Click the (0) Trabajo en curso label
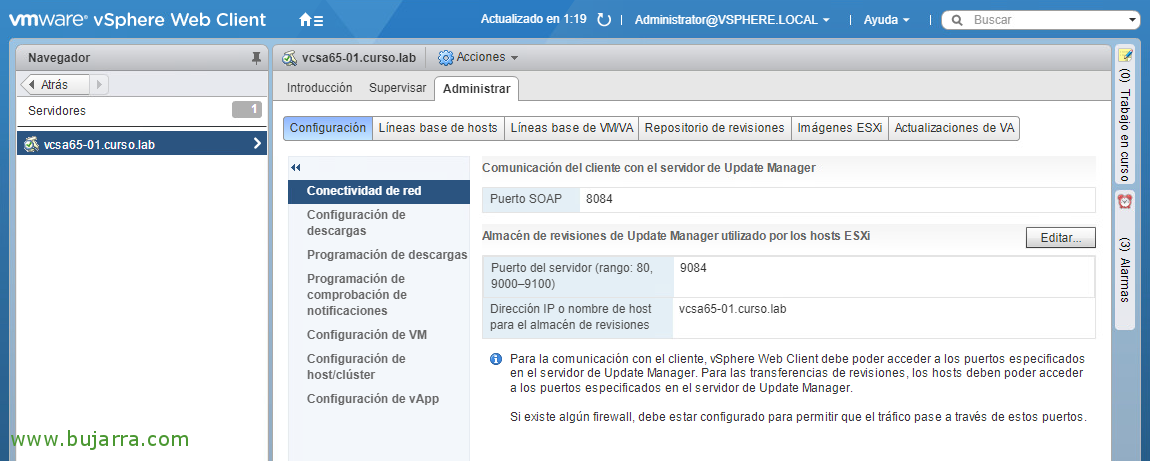 (x=1124, y=125)
